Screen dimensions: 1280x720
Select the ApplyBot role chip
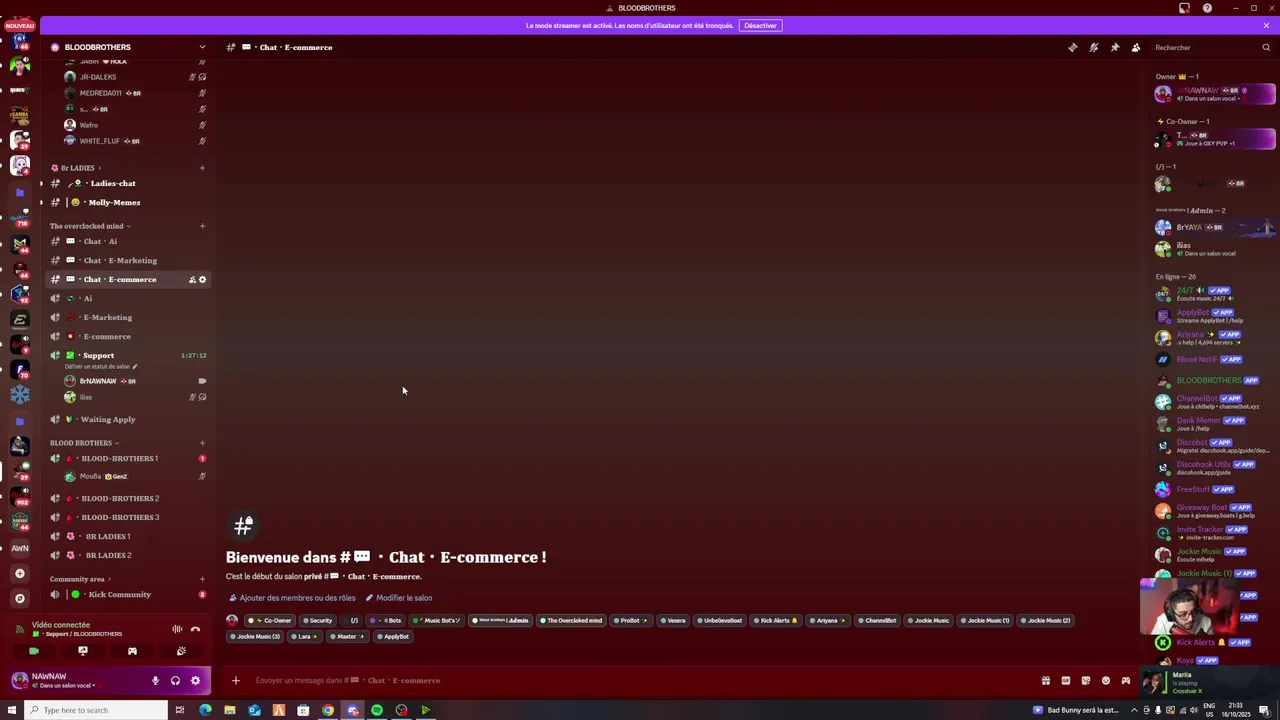[393, 636]
